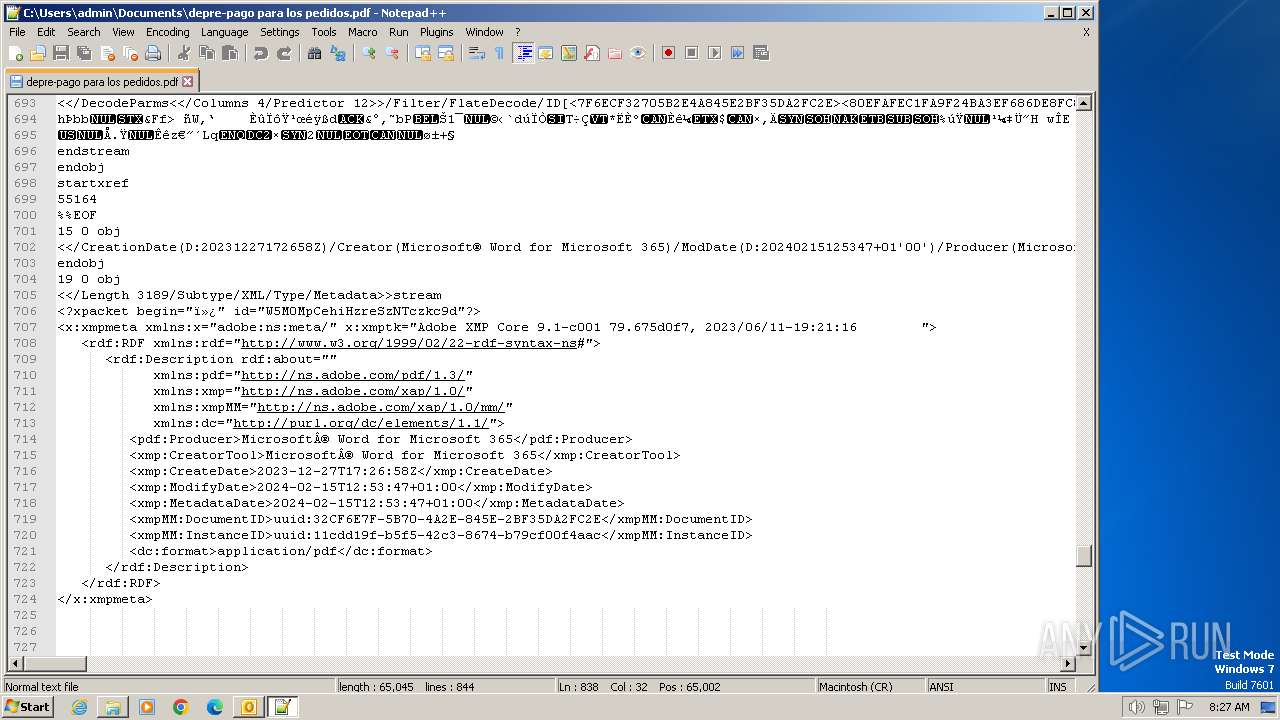Image resolution: width=1280 pixels, height=720 pixels.
Task: Click the Undo arrow icon
Action: click(260, 53)
